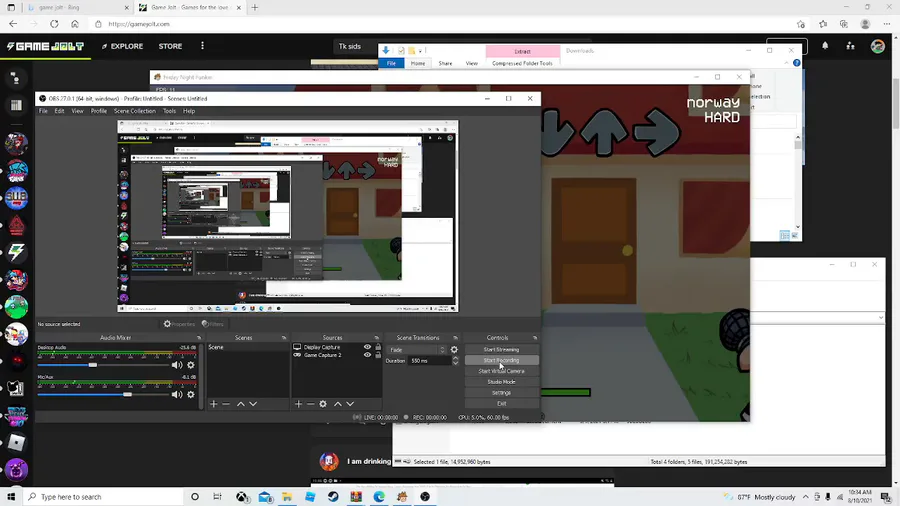Click Start Recording in OBS Controls
The height and width of the screenshot is (506, 900).
tap(501, 360)
